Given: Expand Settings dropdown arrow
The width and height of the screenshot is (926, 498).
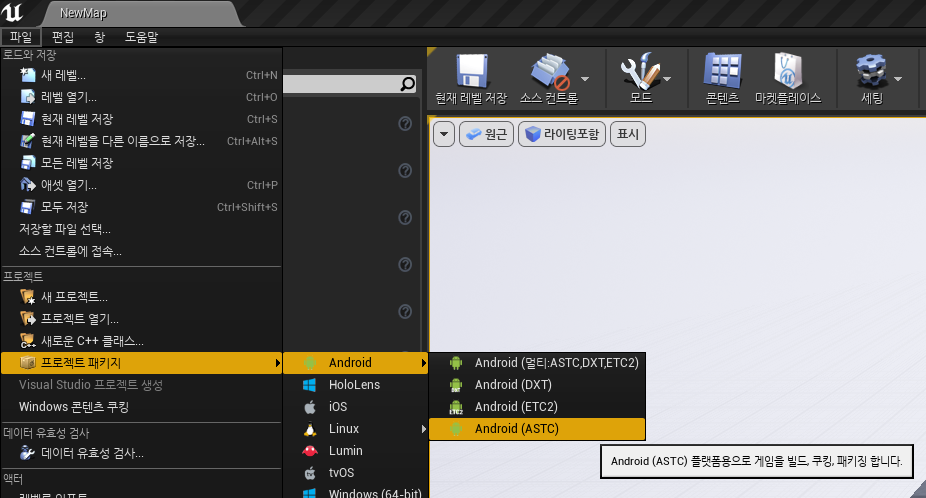Looking at the screenshot, I should pyautogui.click(x=898, y=79).
